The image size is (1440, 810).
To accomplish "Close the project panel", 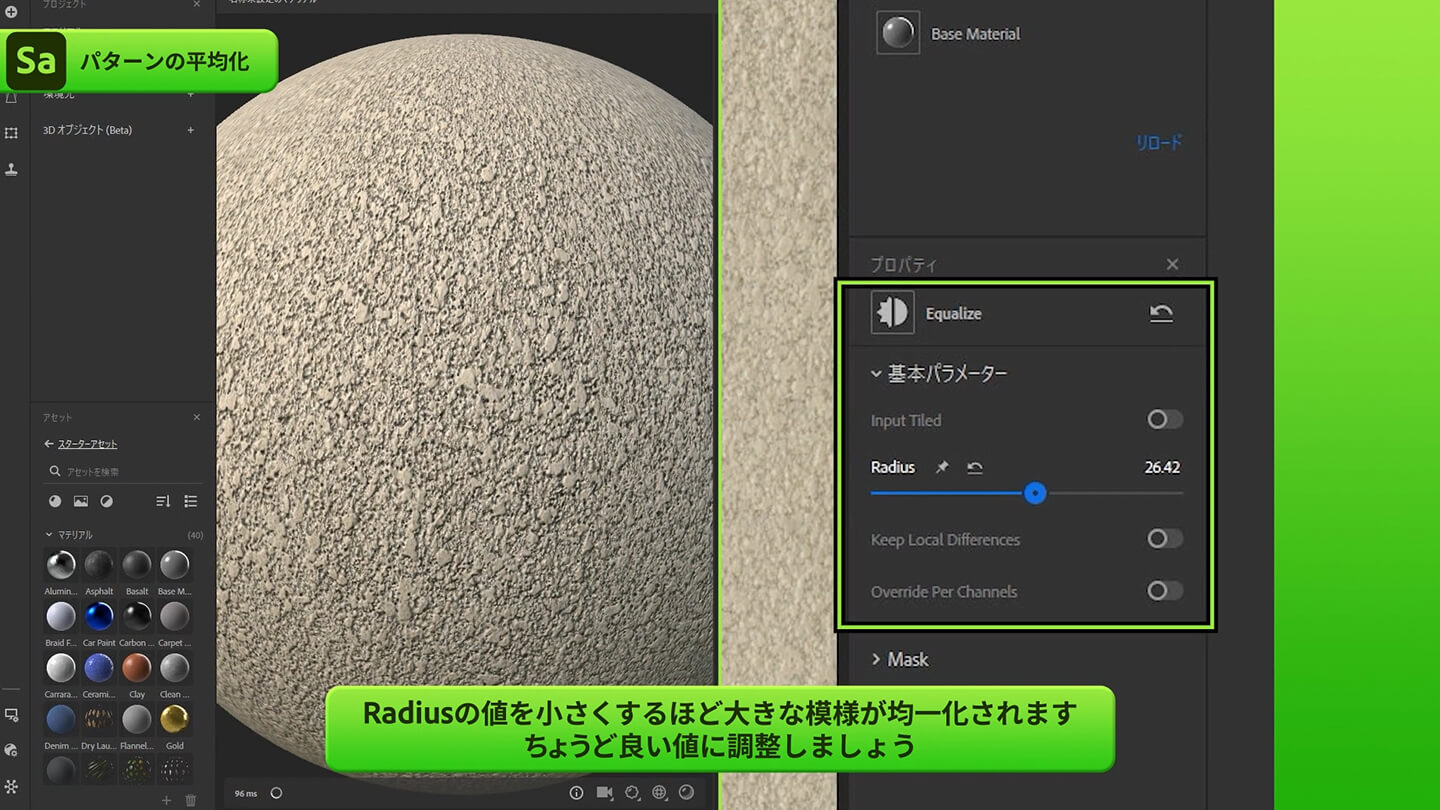I will coord(196,5).
